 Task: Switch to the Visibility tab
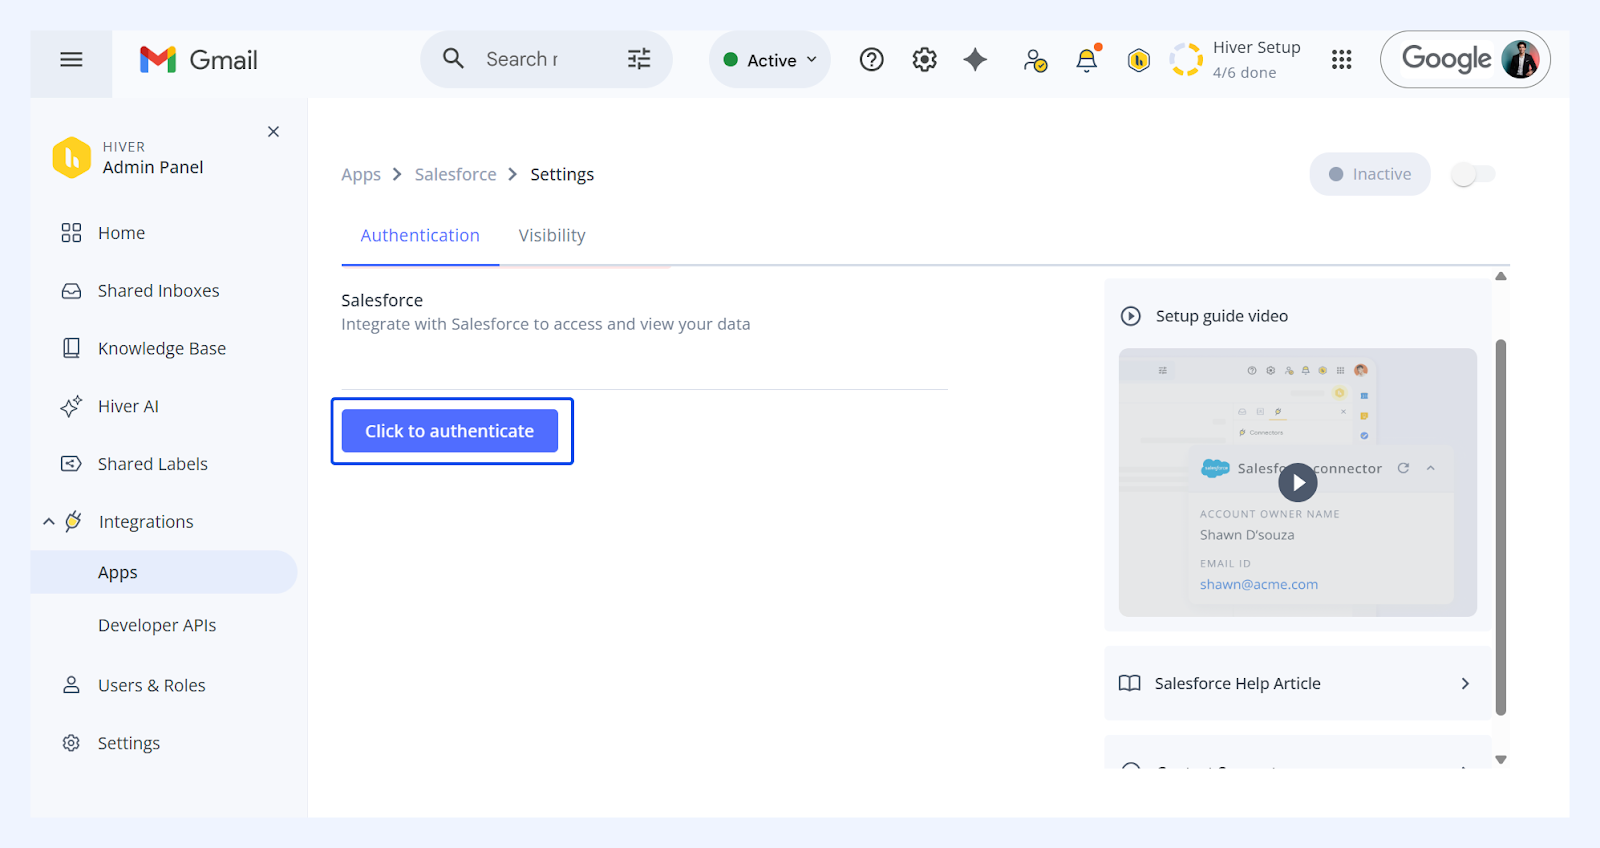[x=552, y=236]
